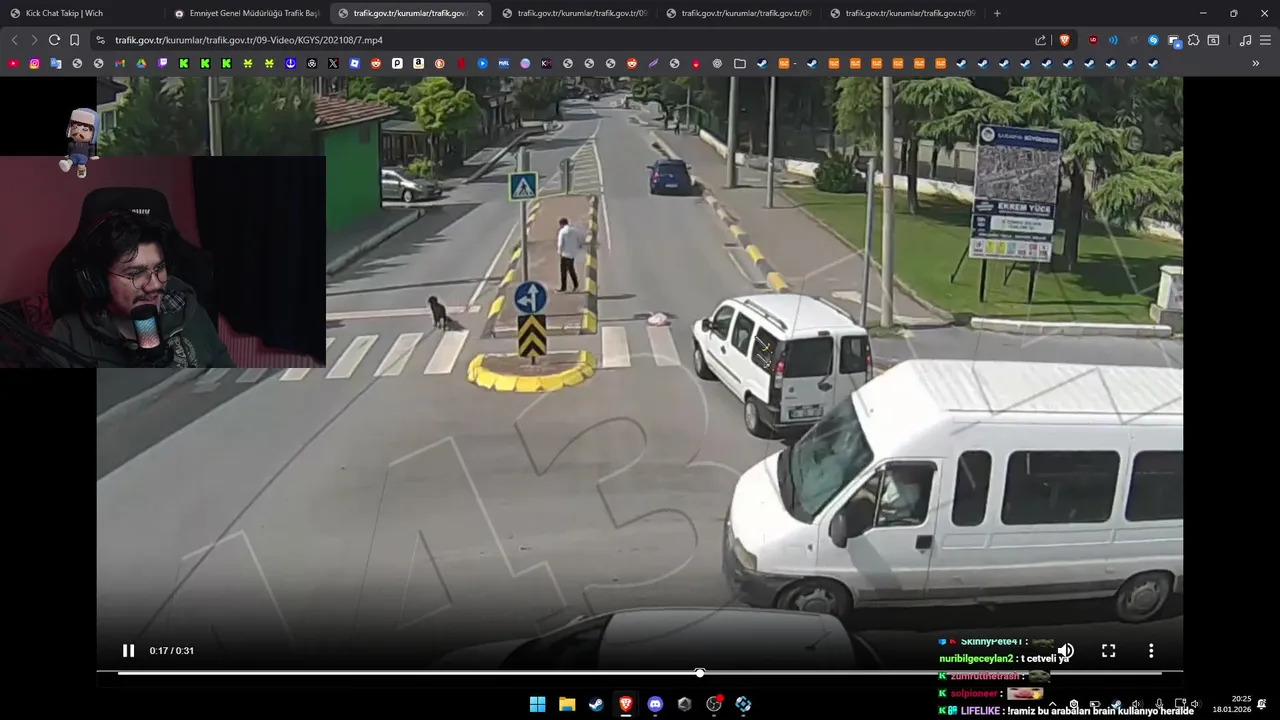The height and width of the screenshot is (720, 1280).
Task: Open the extensions puzzle-piece menu
Action: [x=1193, y=40]
